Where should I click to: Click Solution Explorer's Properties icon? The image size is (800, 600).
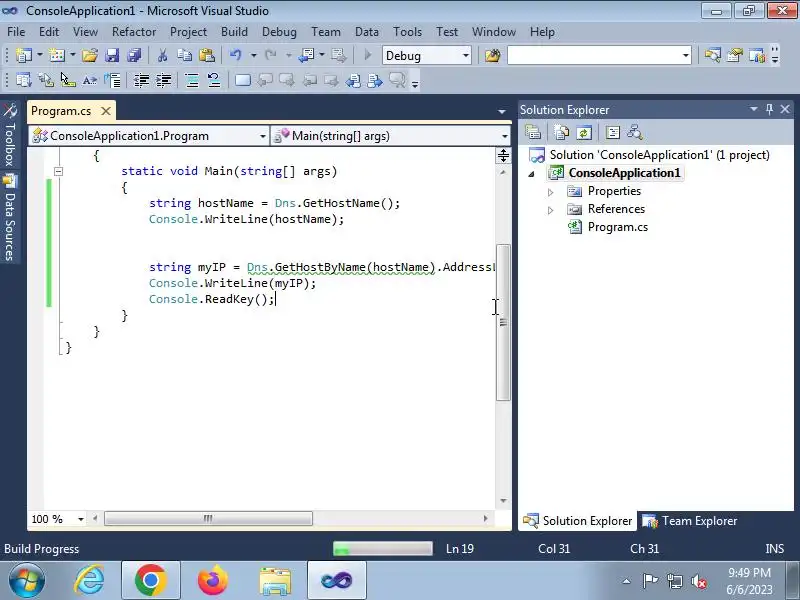tap(533, 133)
